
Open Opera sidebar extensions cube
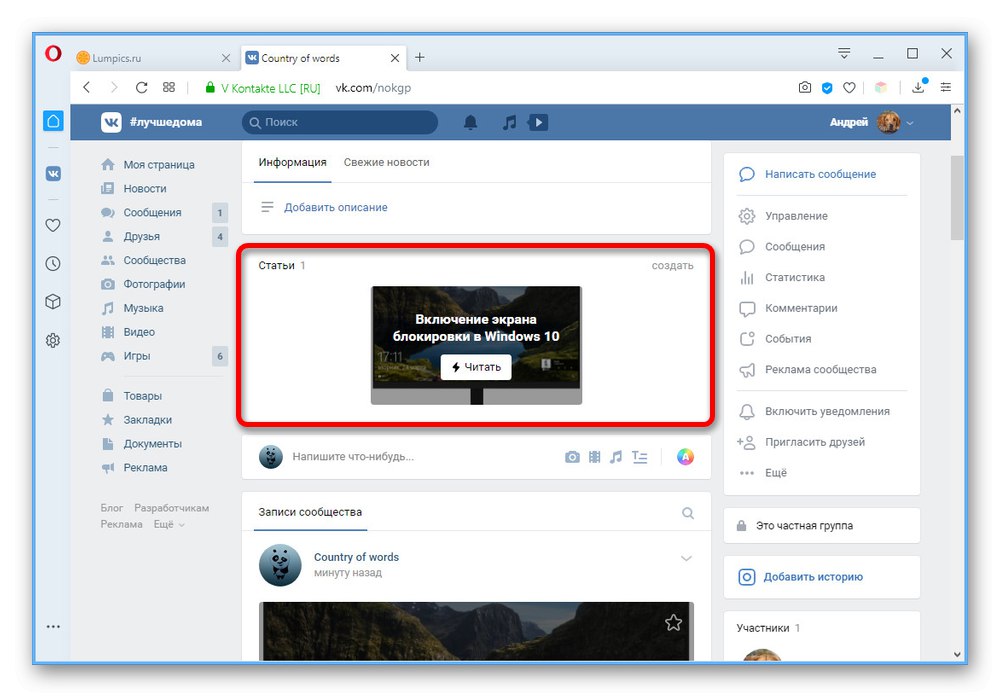point(53,302)
